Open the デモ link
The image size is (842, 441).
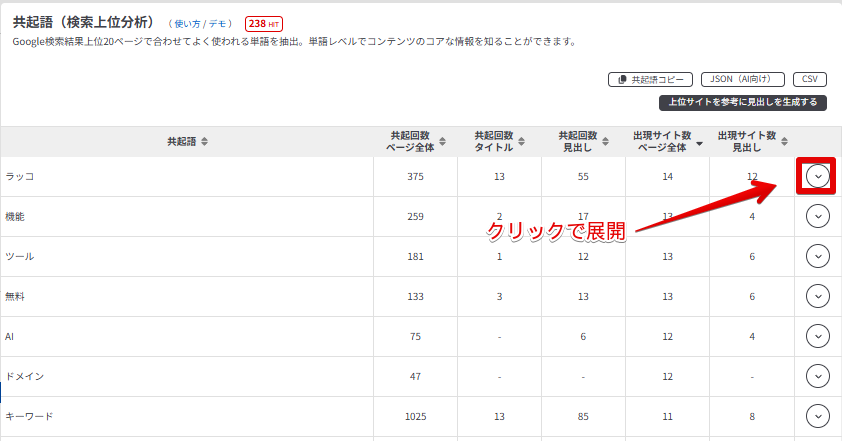click(219, 23)
